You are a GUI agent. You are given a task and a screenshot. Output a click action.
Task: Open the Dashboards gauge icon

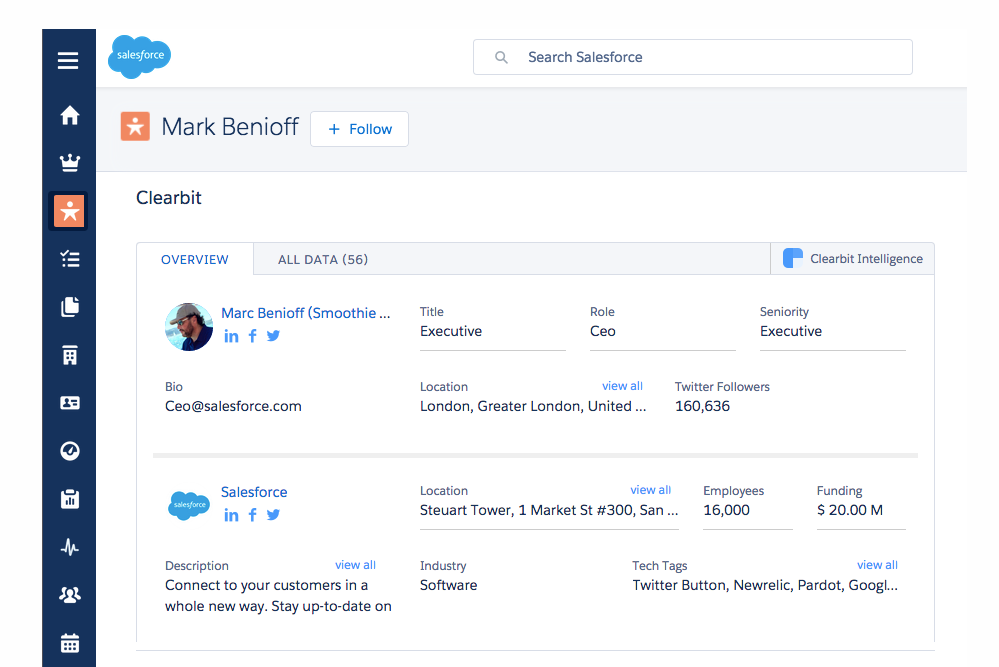coord(69,451)
